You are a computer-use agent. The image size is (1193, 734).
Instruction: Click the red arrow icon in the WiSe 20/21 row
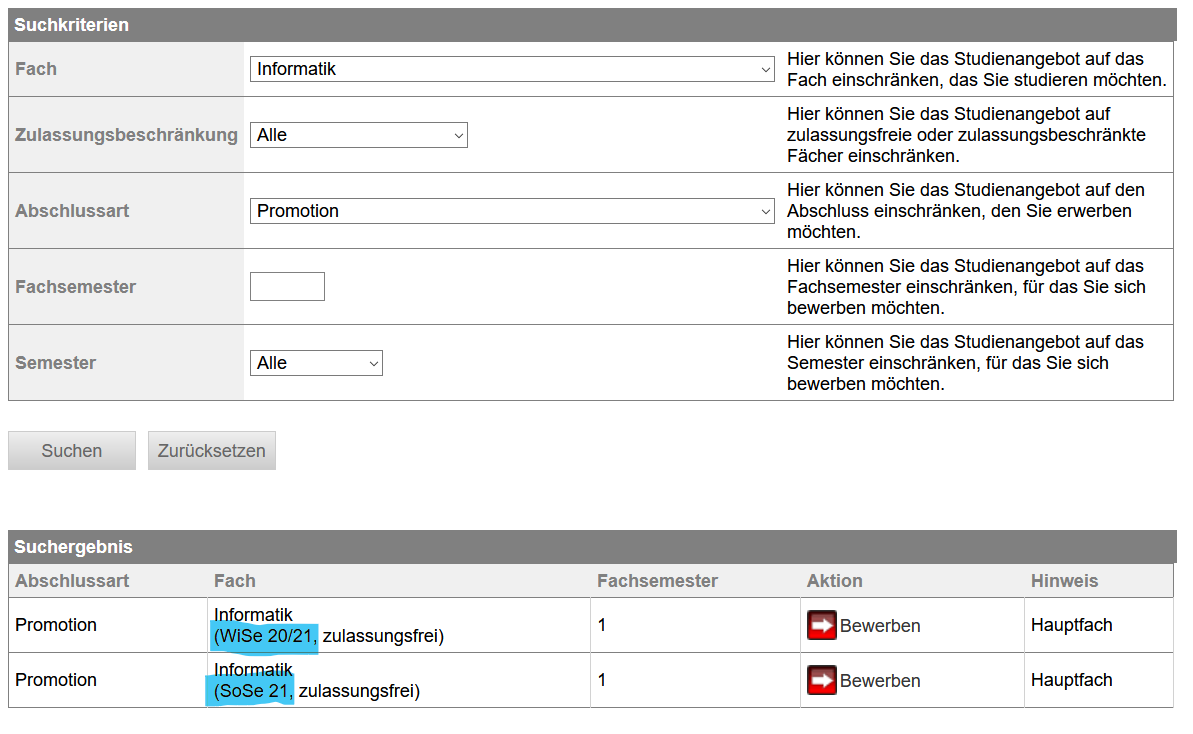tap(821, 625)
